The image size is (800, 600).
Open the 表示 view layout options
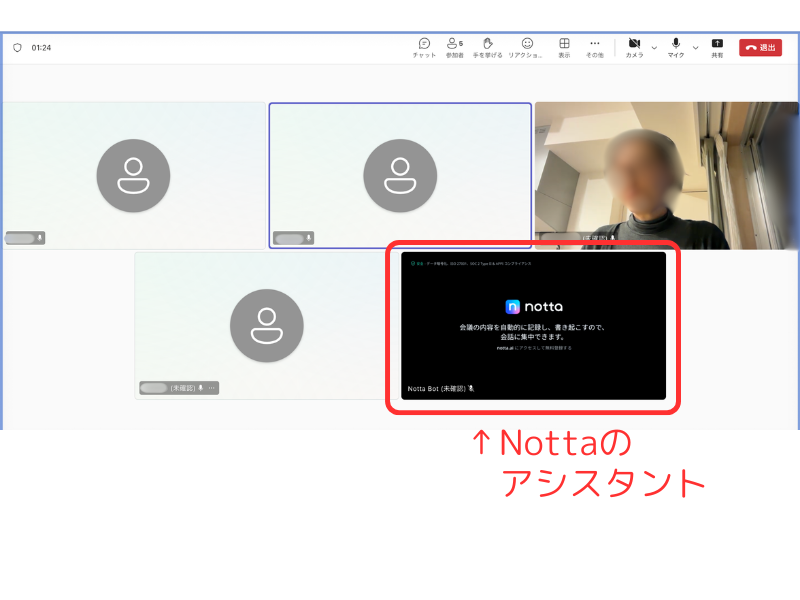(564, 47)
